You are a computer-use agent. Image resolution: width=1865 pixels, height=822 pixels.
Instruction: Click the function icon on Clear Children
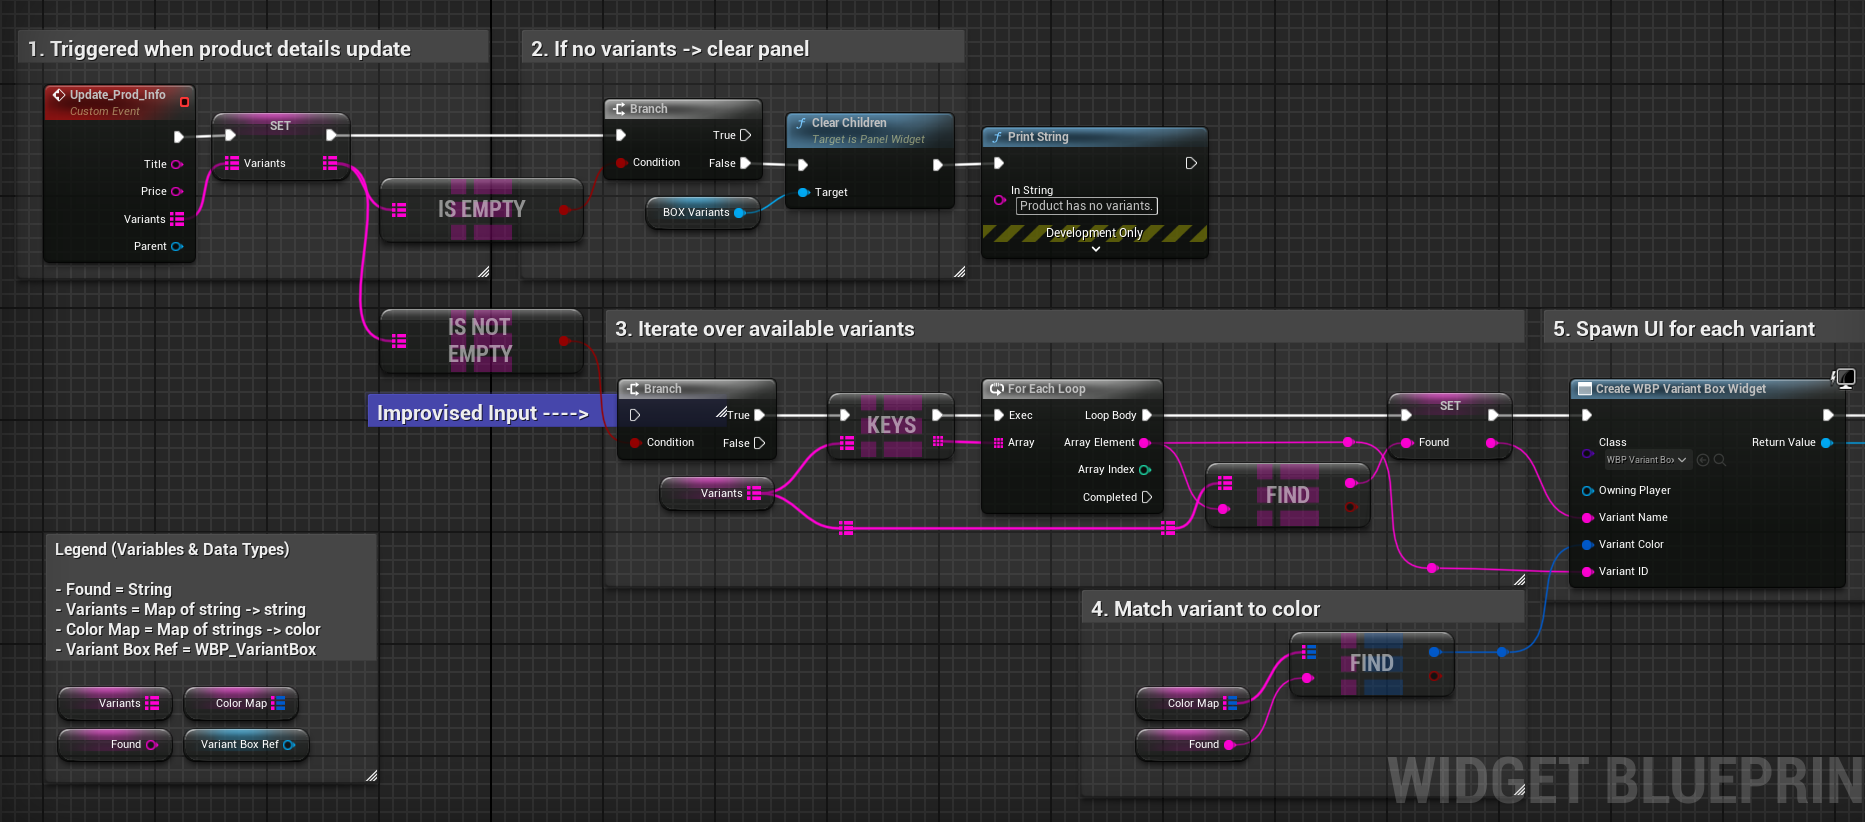[801, 123]
